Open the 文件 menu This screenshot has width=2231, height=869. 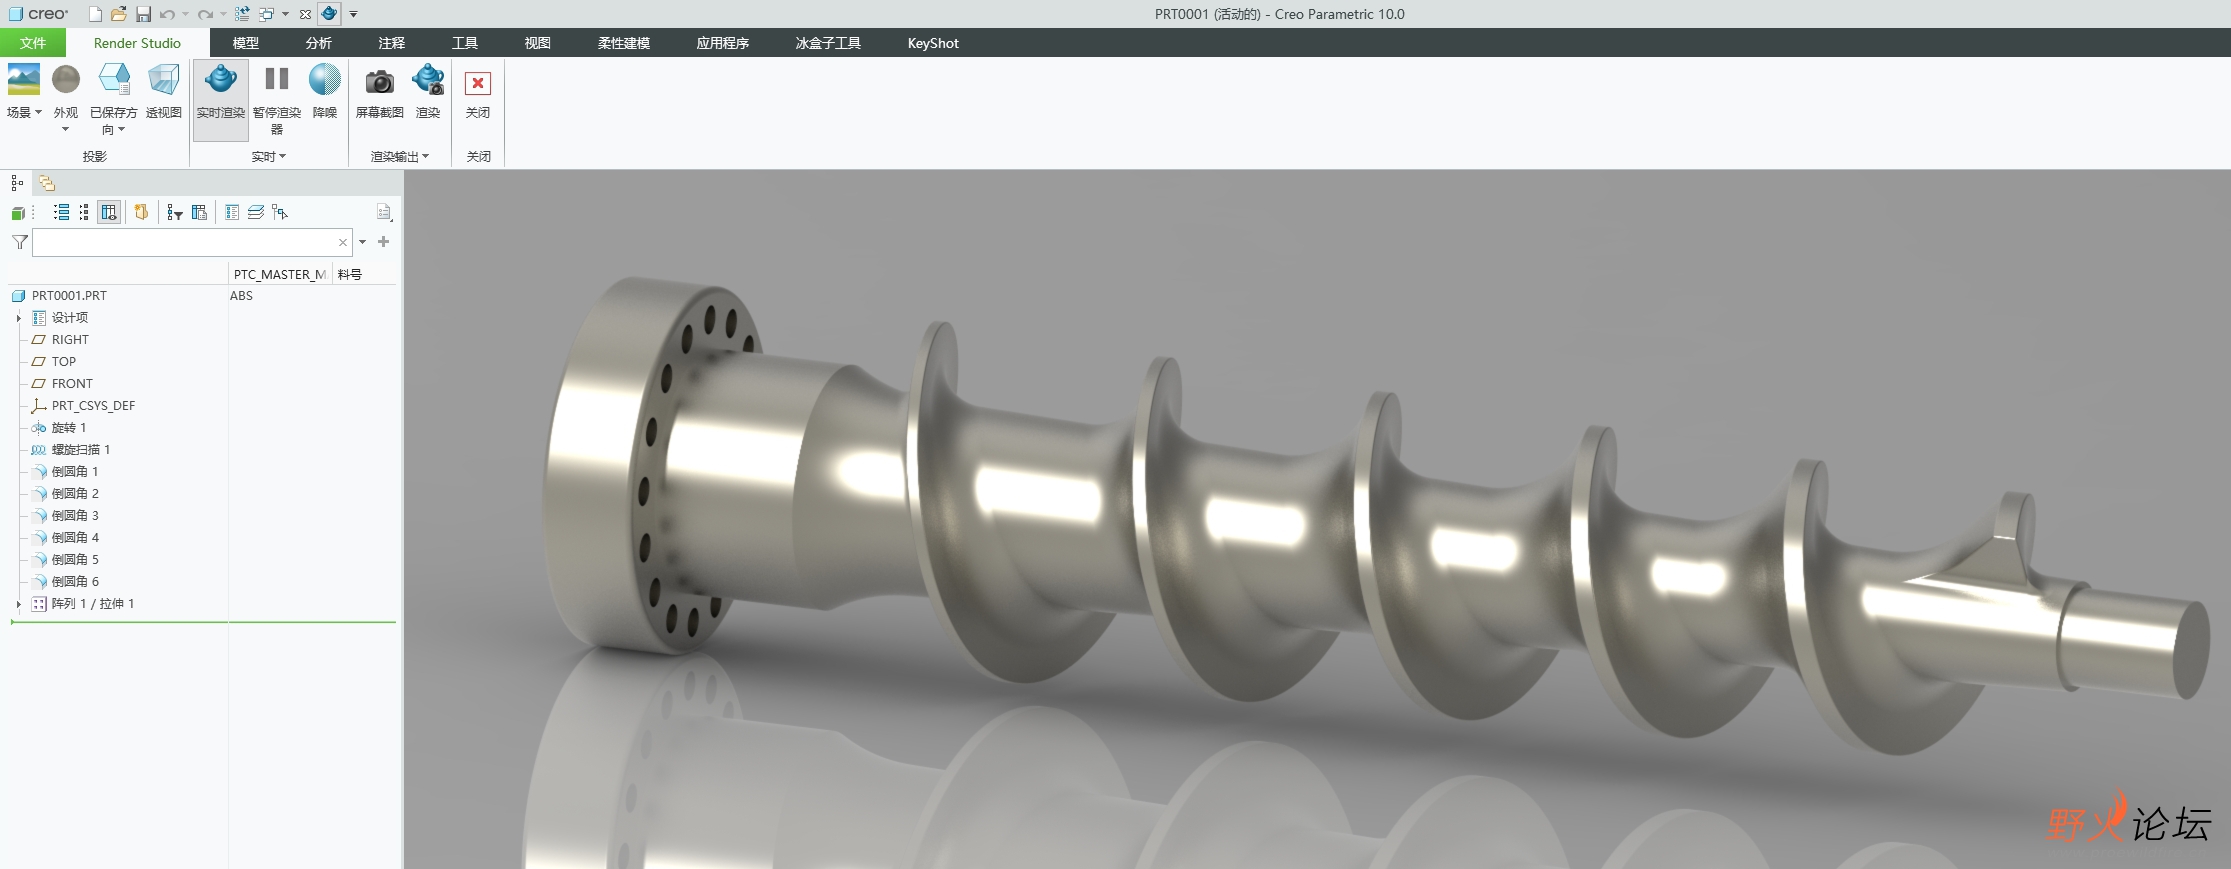pos(33,43)
